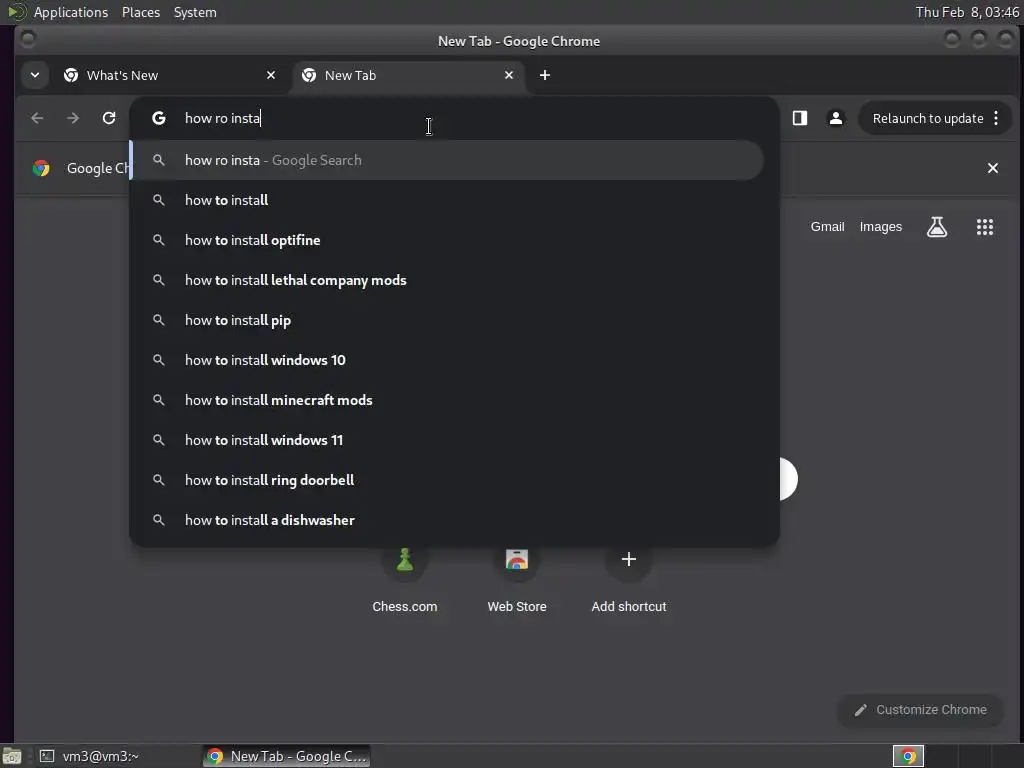Select the New Tab tab
1024x768 pixels.
pyautogui.click(x=408, y=75)
